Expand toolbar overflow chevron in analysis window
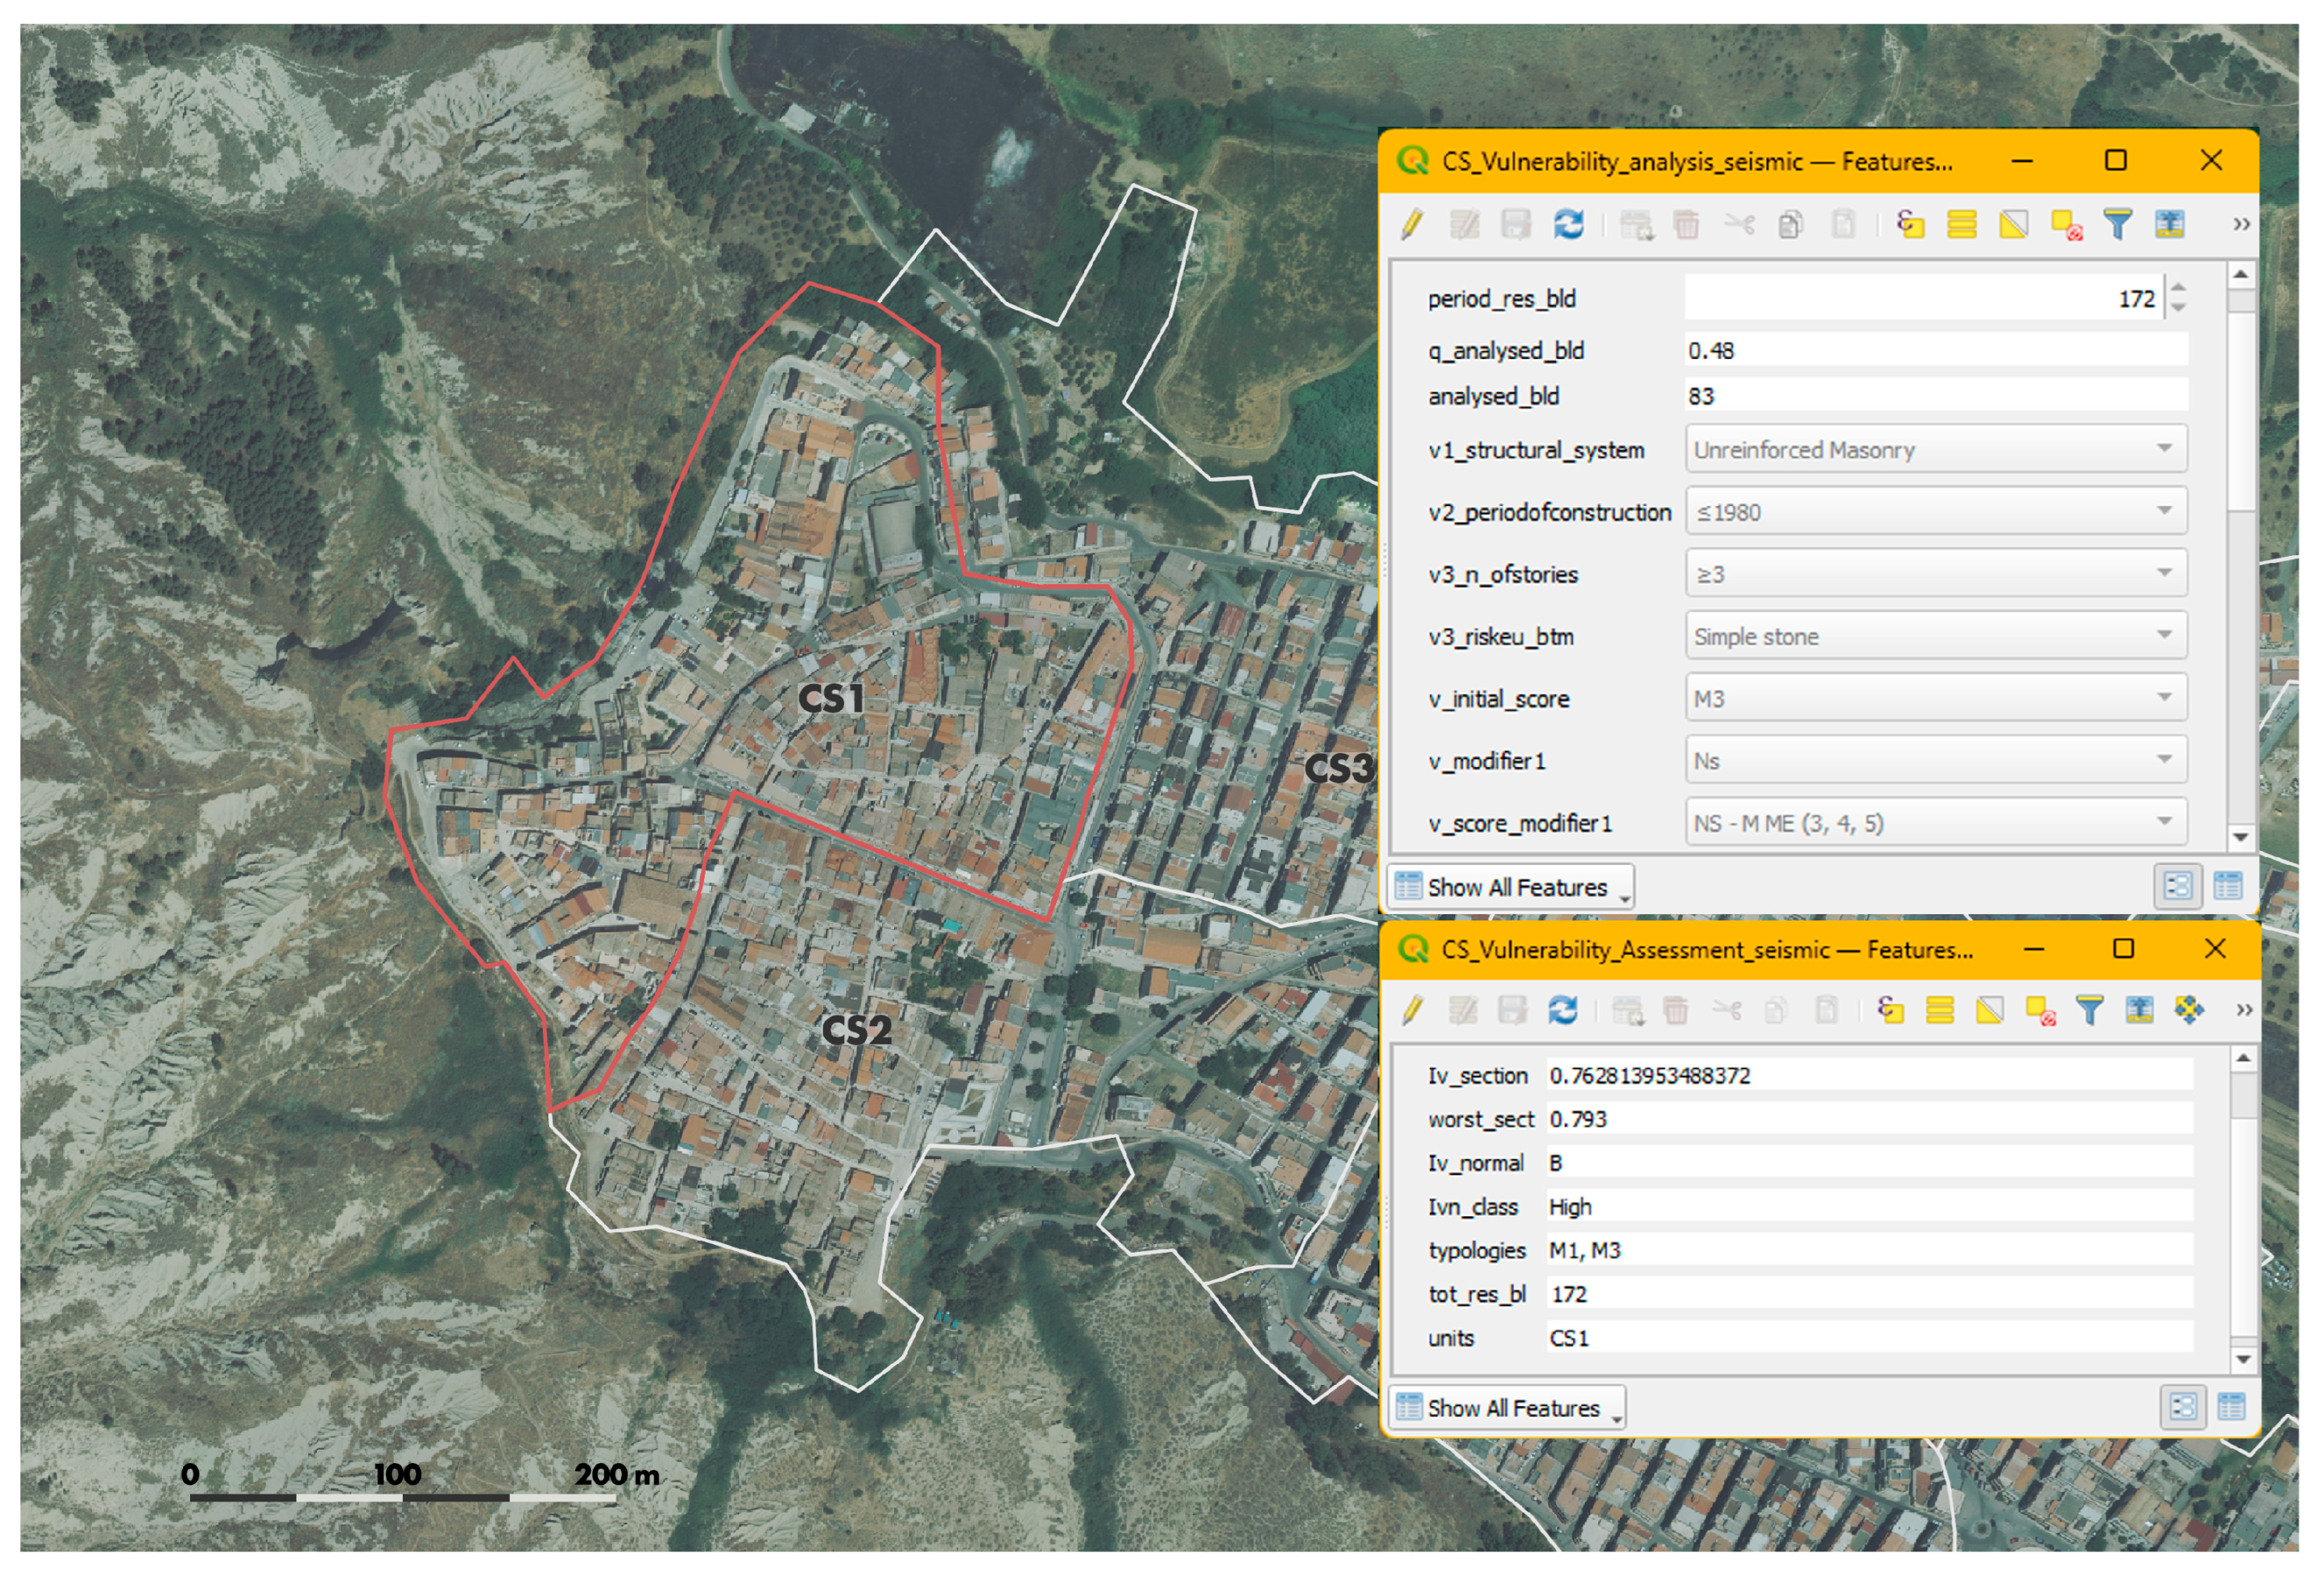Screen dimensions: 2324x1582 [2241, 224]
